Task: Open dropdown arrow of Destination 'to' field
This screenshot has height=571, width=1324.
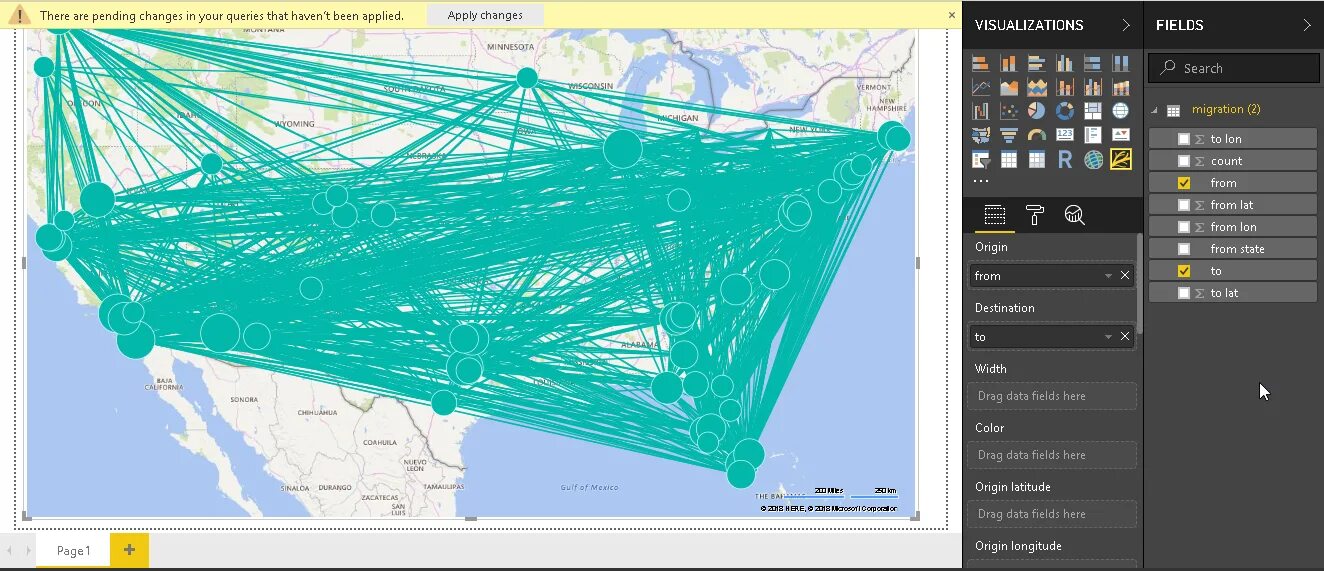Action: pos(1108,337)
